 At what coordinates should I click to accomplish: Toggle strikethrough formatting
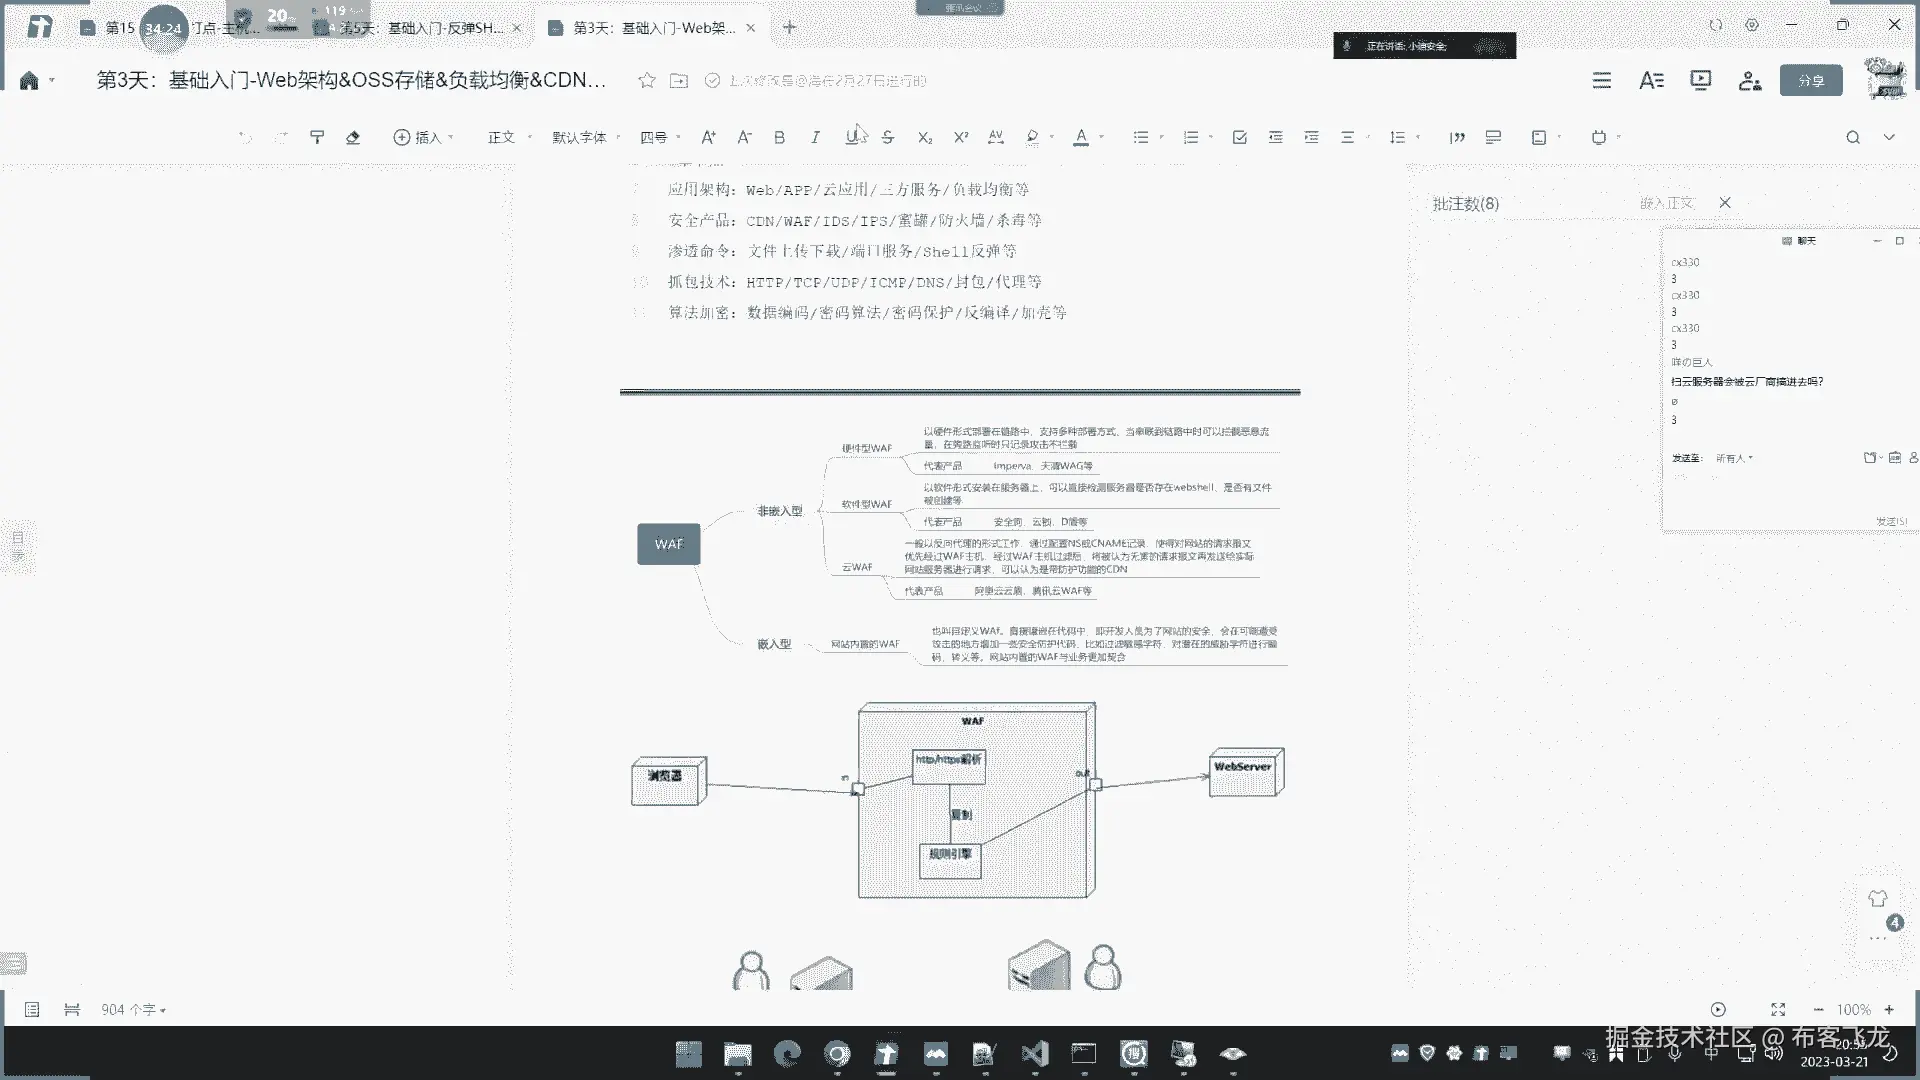coord(888,137)
